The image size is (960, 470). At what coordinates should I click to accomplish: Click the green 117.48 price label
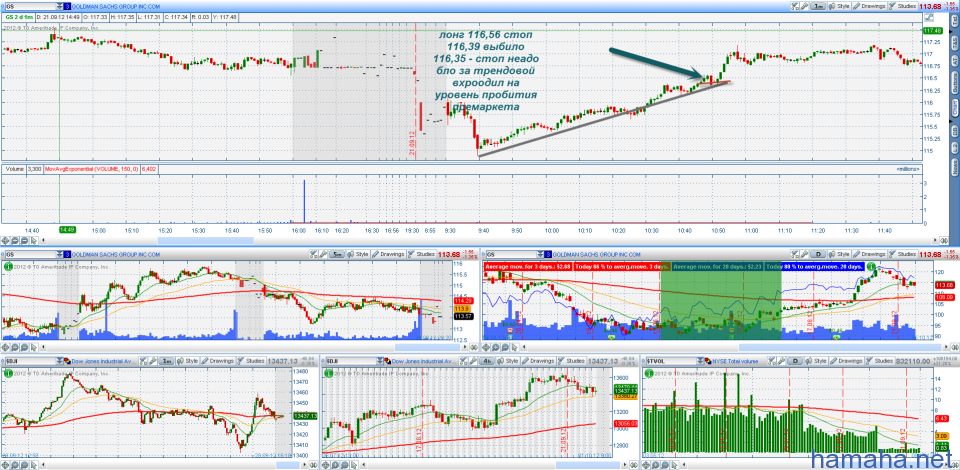[x=932, y=31]
